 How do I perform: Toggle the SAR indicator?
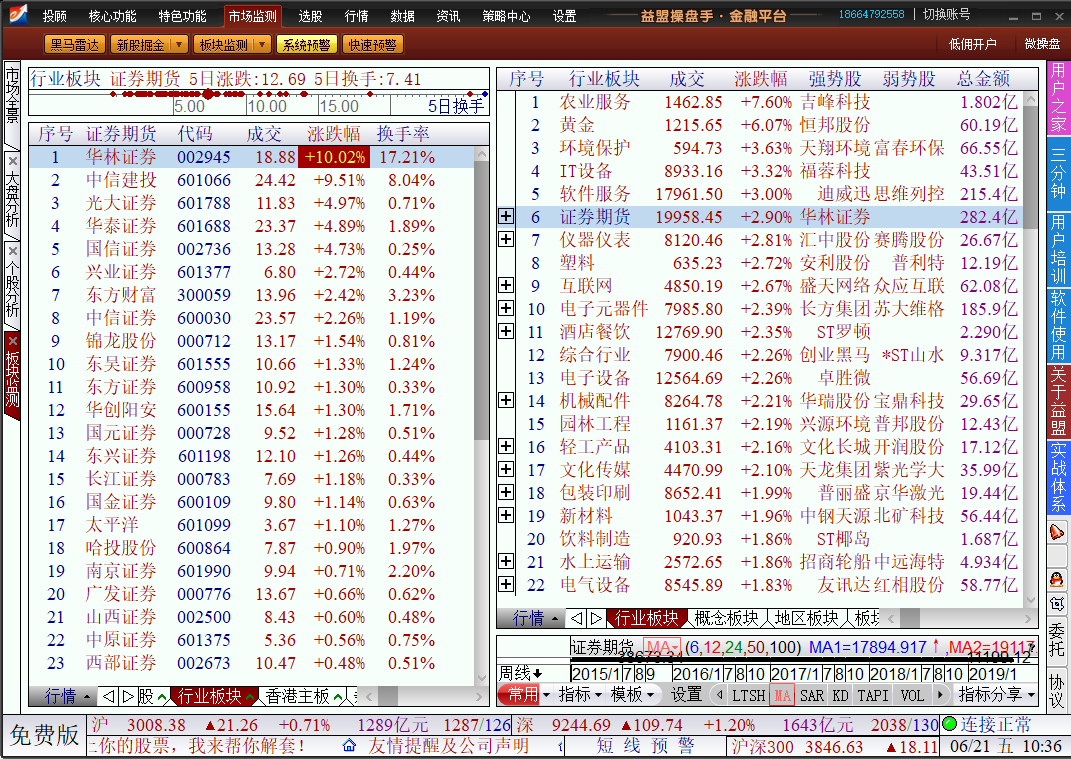click(x=811, y=695)
